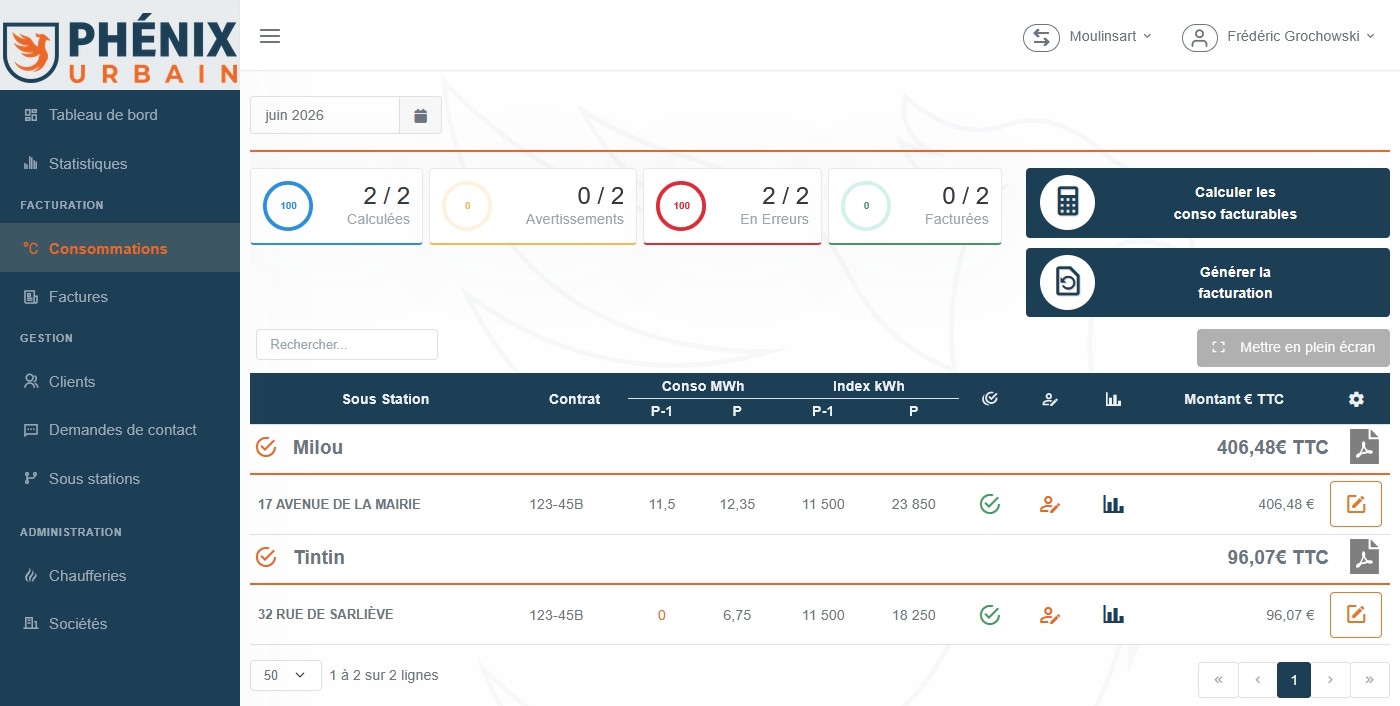This screenshot has width=1400, height=706.
Task: Click the index value 23 850
Action: 913,504
